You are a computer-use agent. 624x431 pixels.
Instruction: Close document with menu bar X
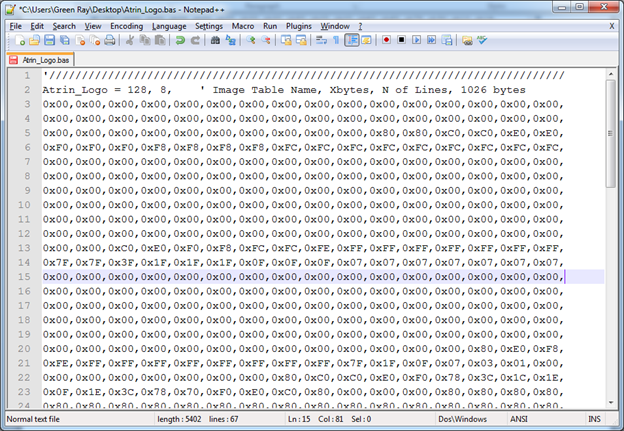pos(612,26)
